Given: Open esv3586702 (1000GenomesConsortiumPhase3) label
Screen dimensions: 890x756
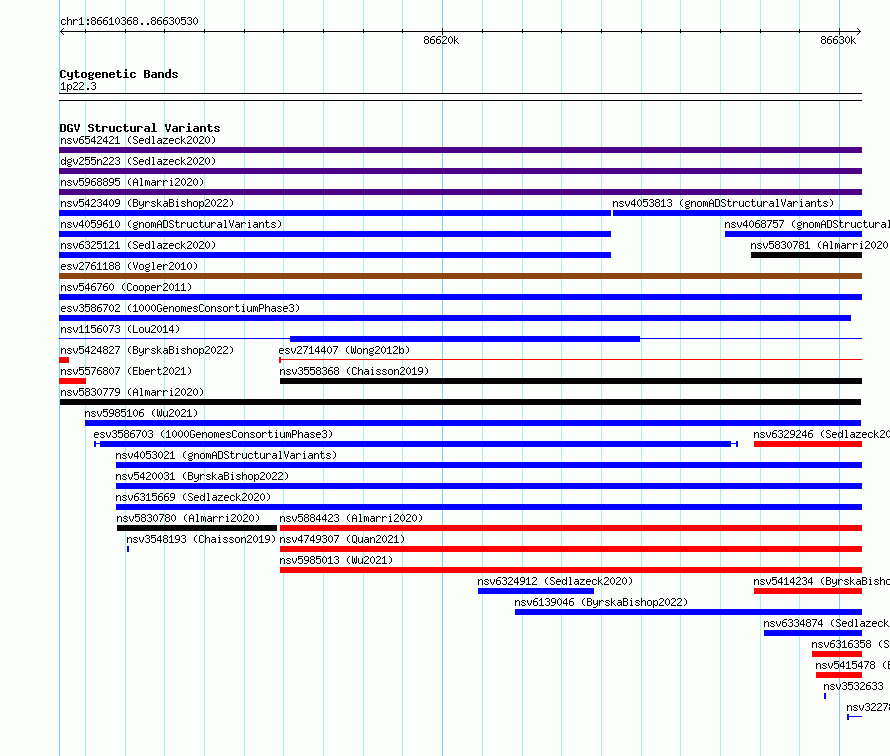Looking at the screenshot, I should [x=180, y=308].
